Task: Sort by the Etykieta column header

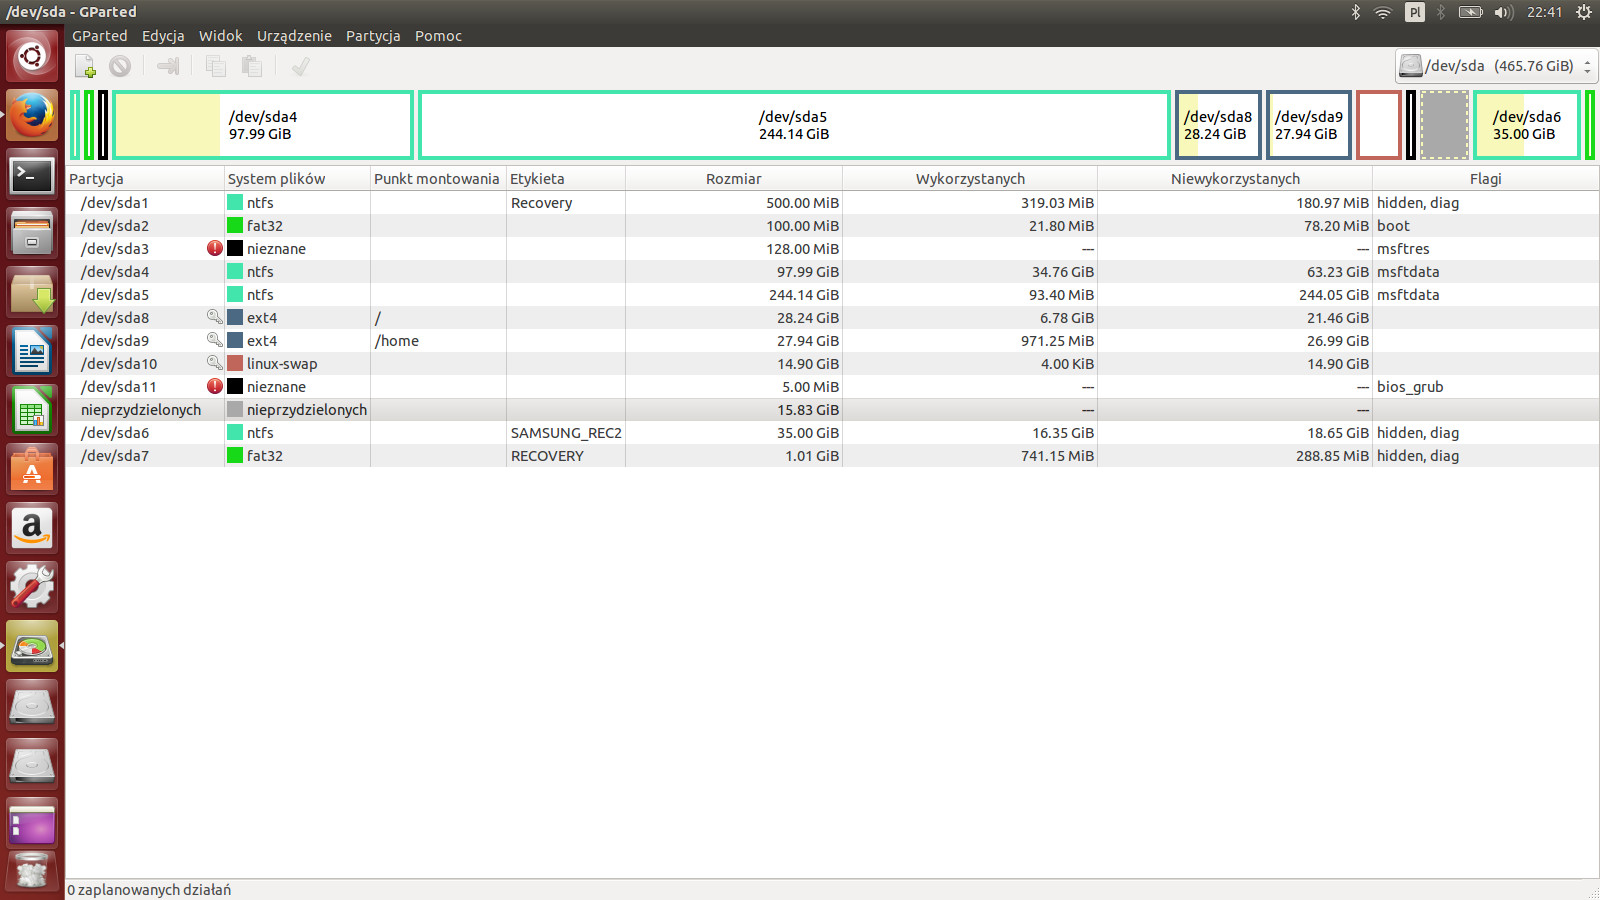Action: pyautogui.click(x=566, y=179)
